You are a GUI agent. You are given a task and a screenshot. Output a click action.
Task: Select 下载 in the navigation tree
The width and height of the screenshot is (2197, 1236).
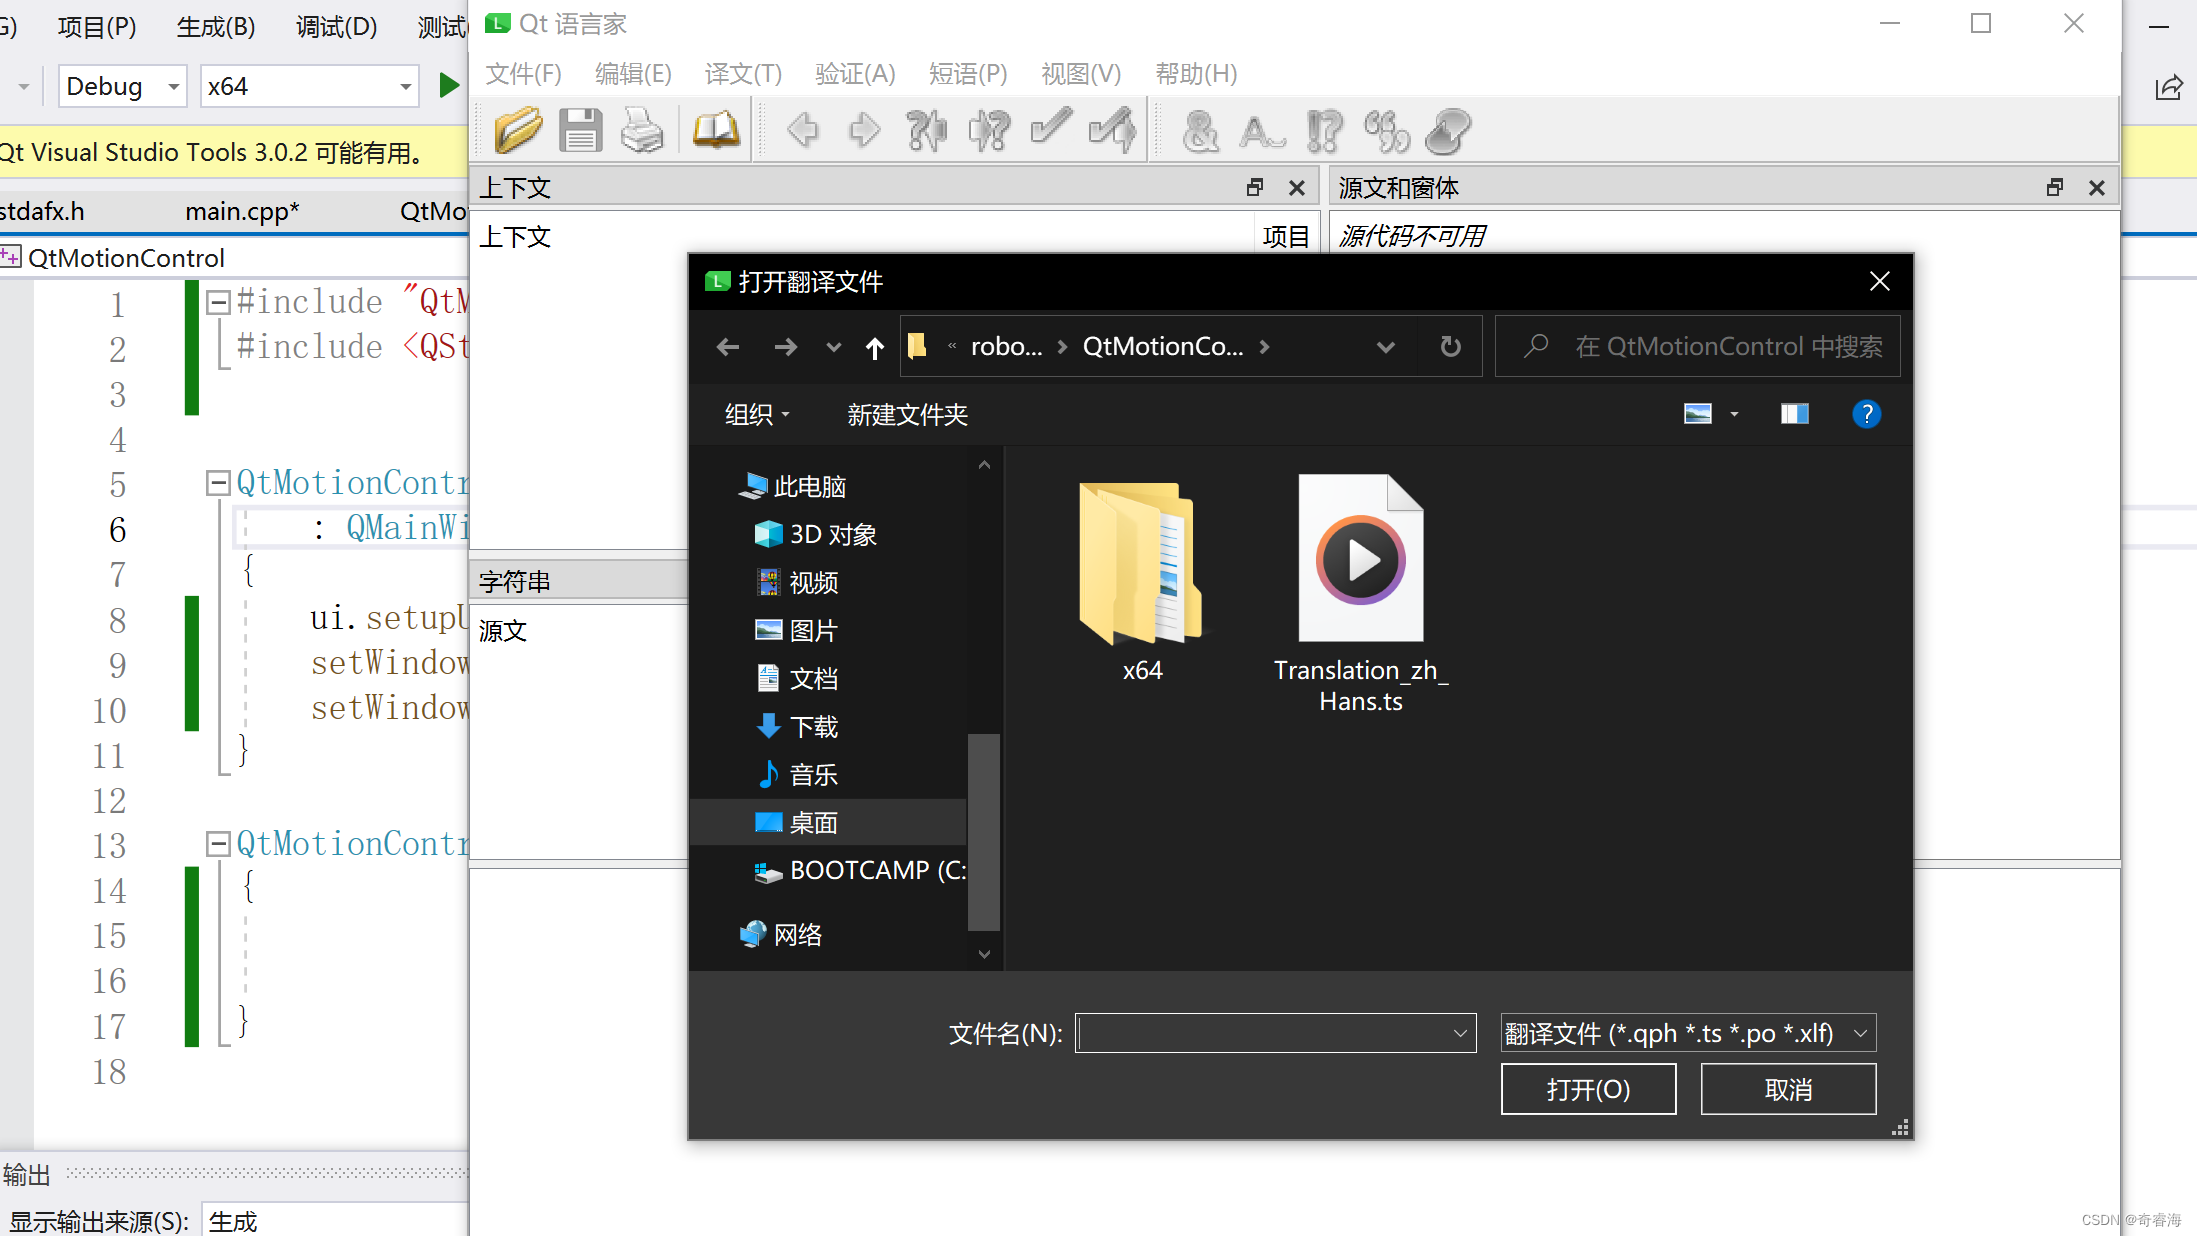[797, 727]
